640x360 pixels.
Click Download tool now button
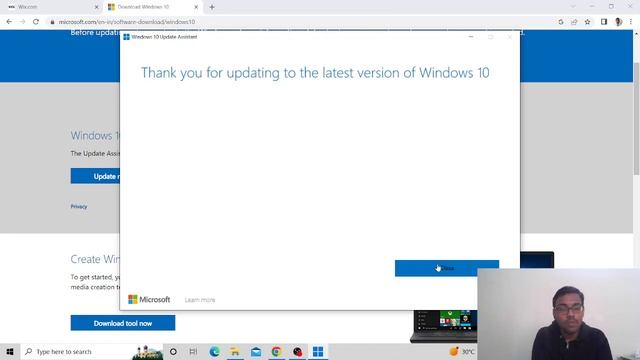click(x=123, y=323)
